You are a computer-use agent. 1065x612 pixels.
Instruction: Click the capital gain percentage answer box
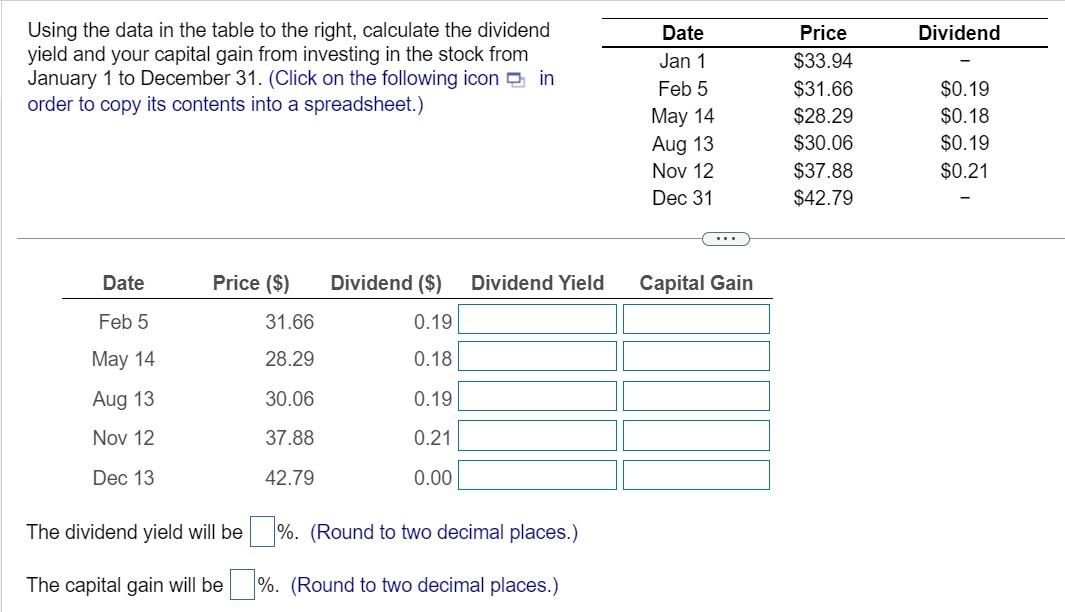point(241,585)
